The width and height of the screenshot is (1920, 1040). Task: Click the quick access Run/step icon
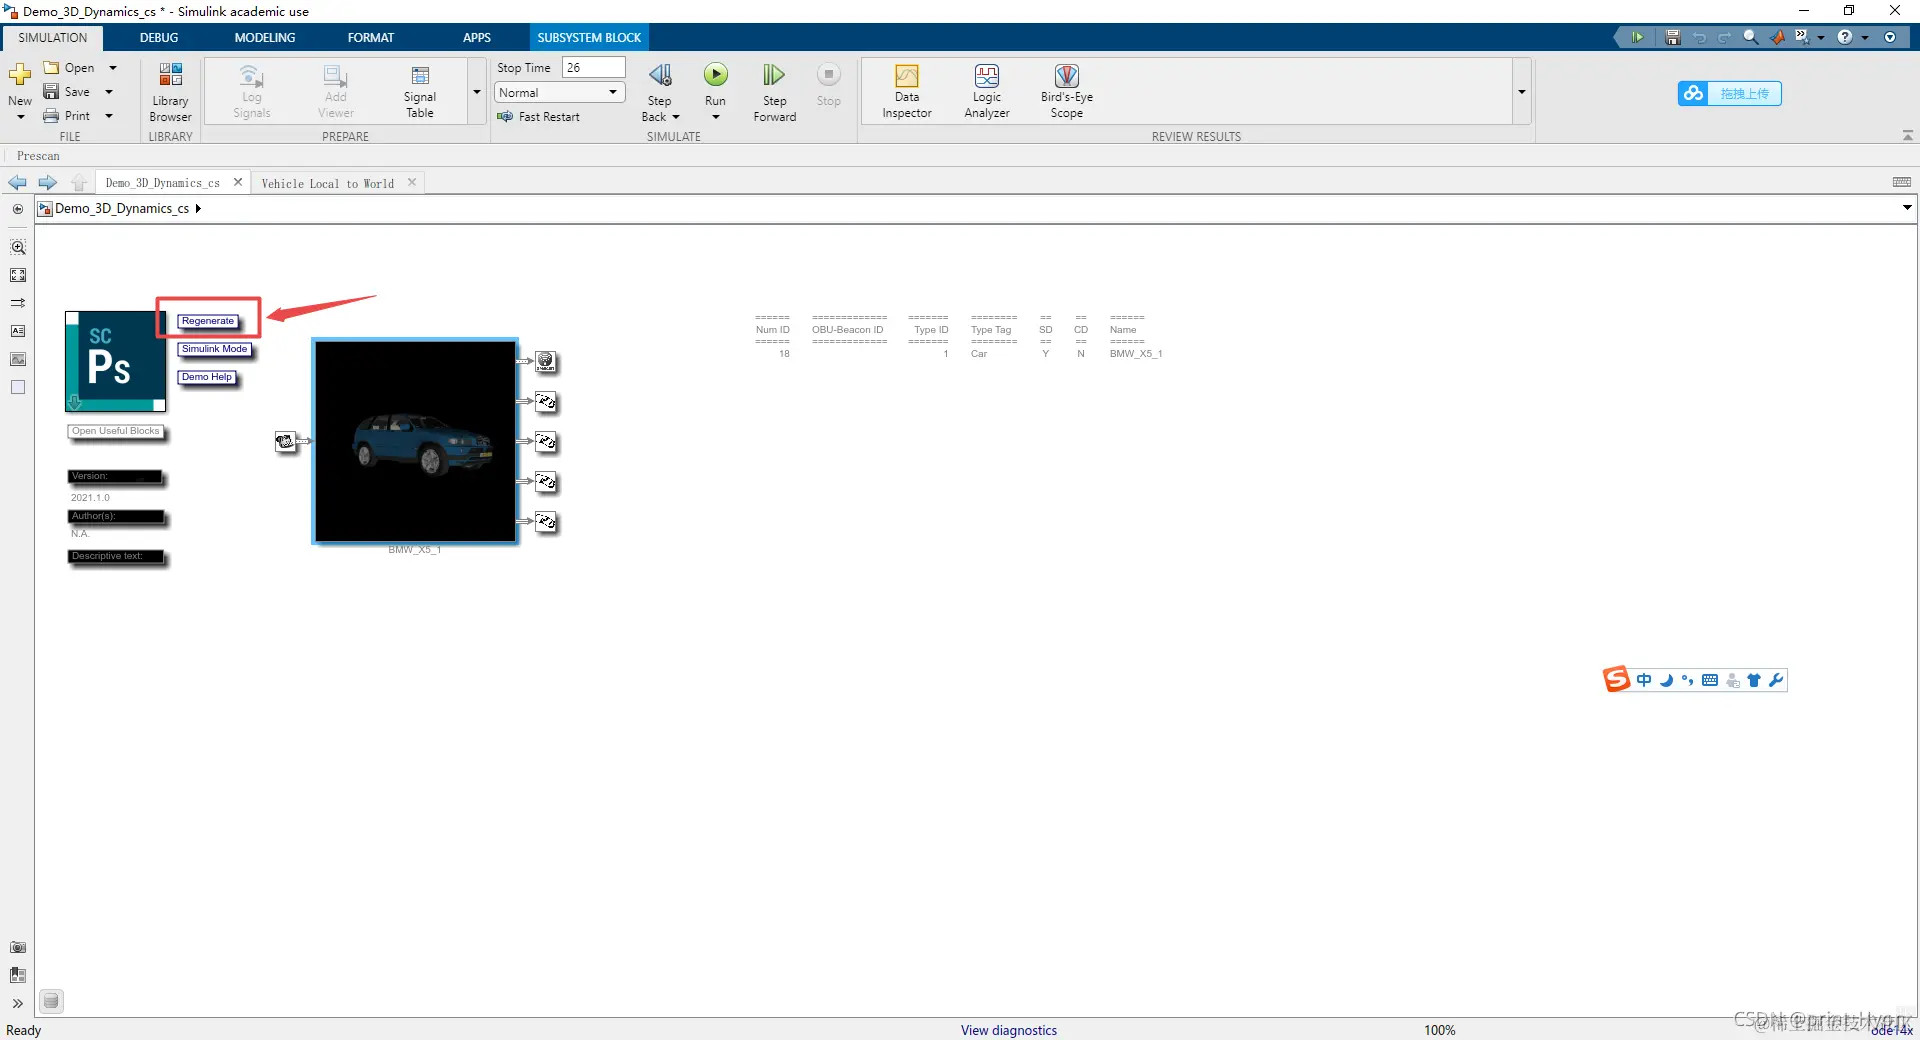coord(1637,37)
